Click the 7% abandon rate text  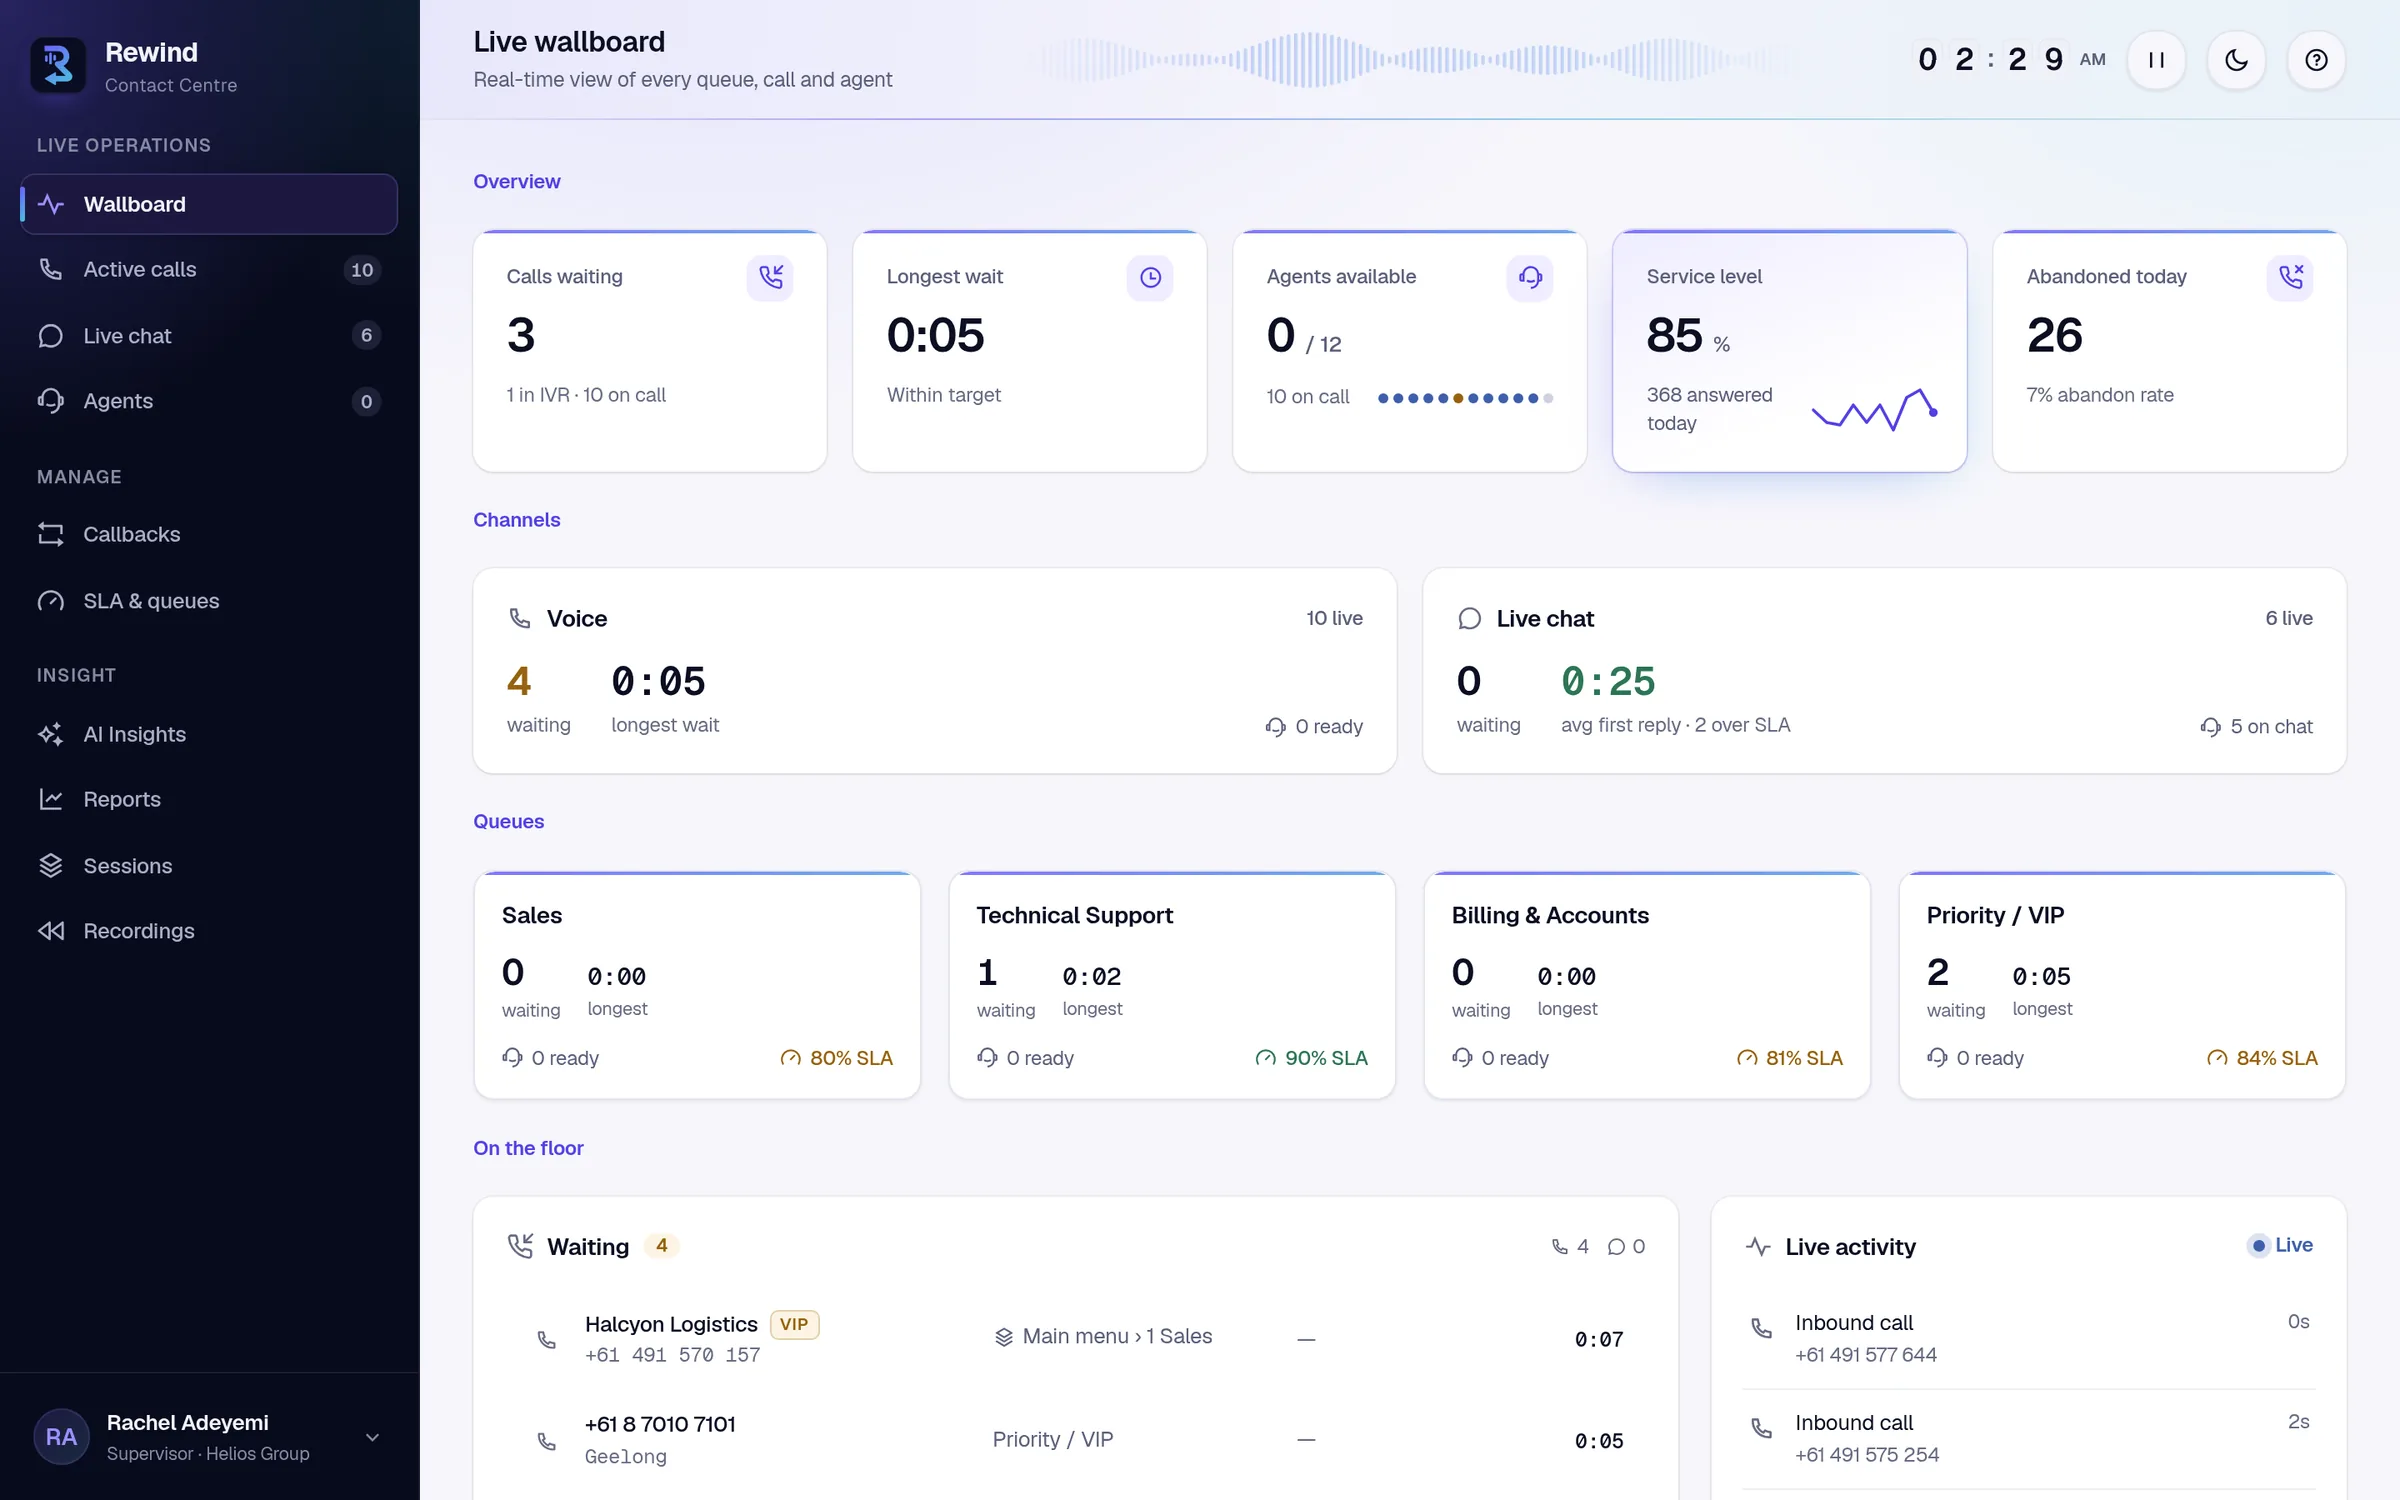pos(2100,395)
